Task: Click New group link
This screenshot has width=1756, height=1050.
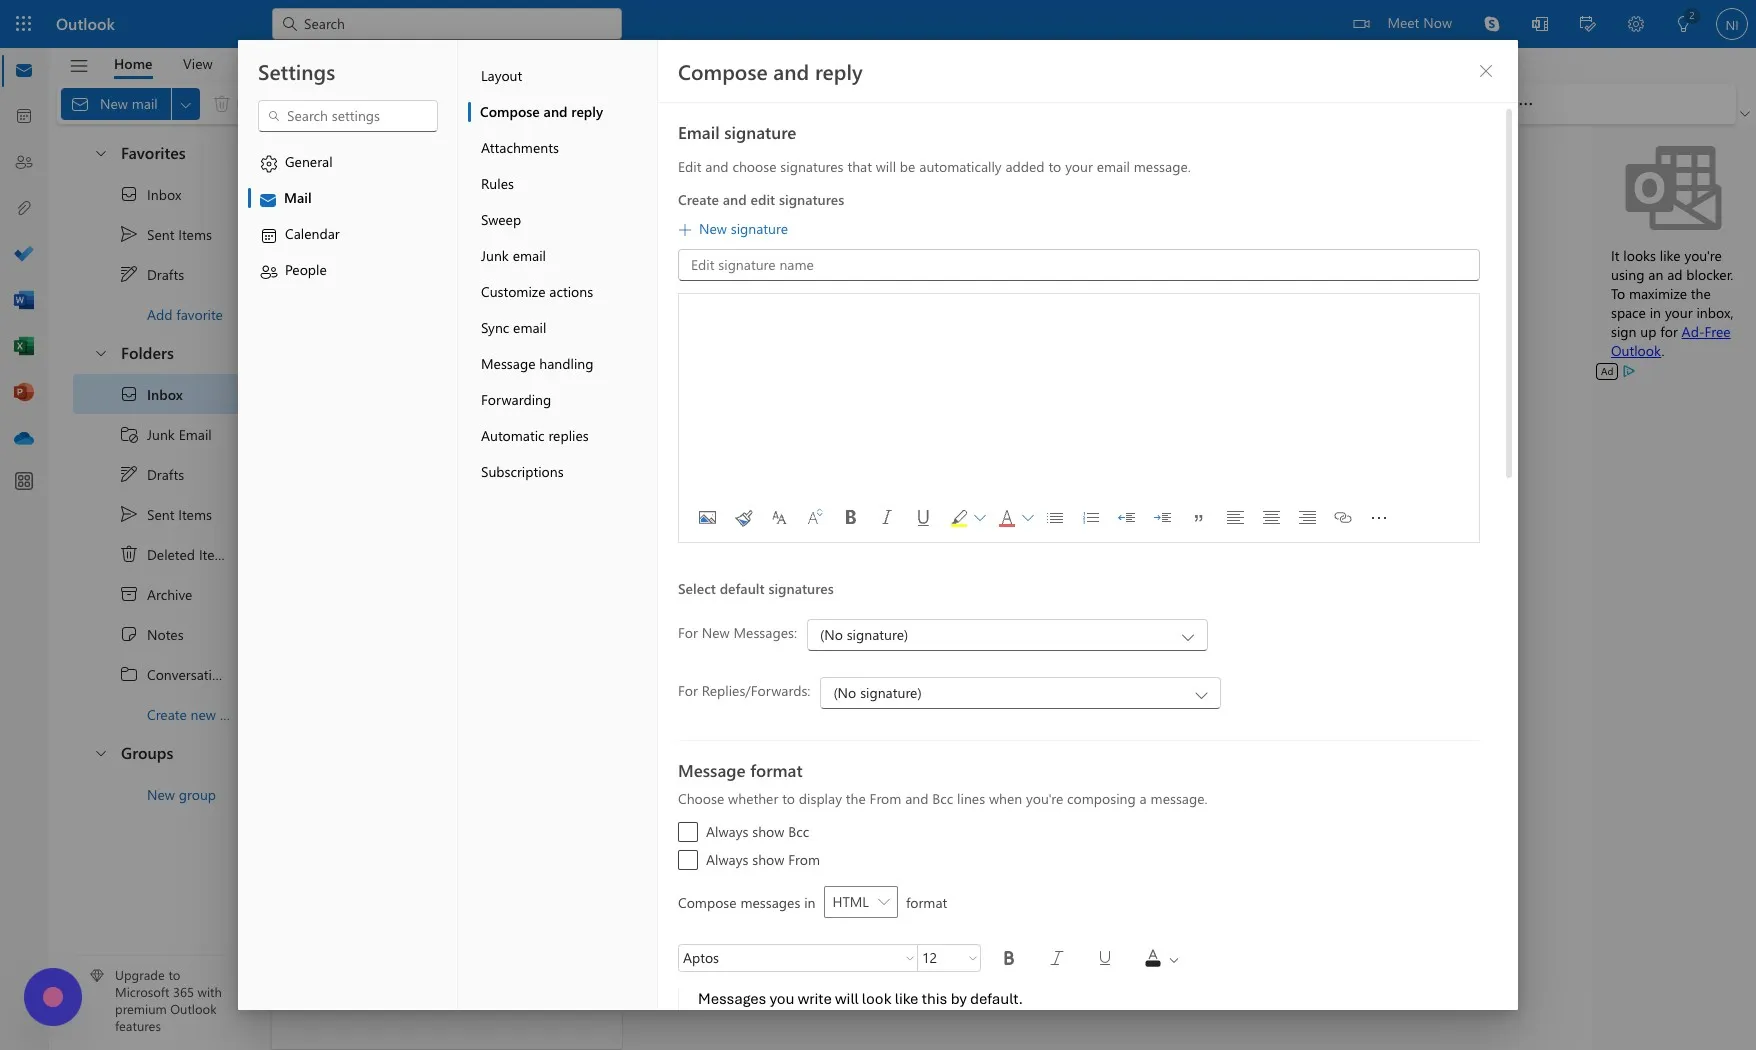Action: [x=181, y=795]
